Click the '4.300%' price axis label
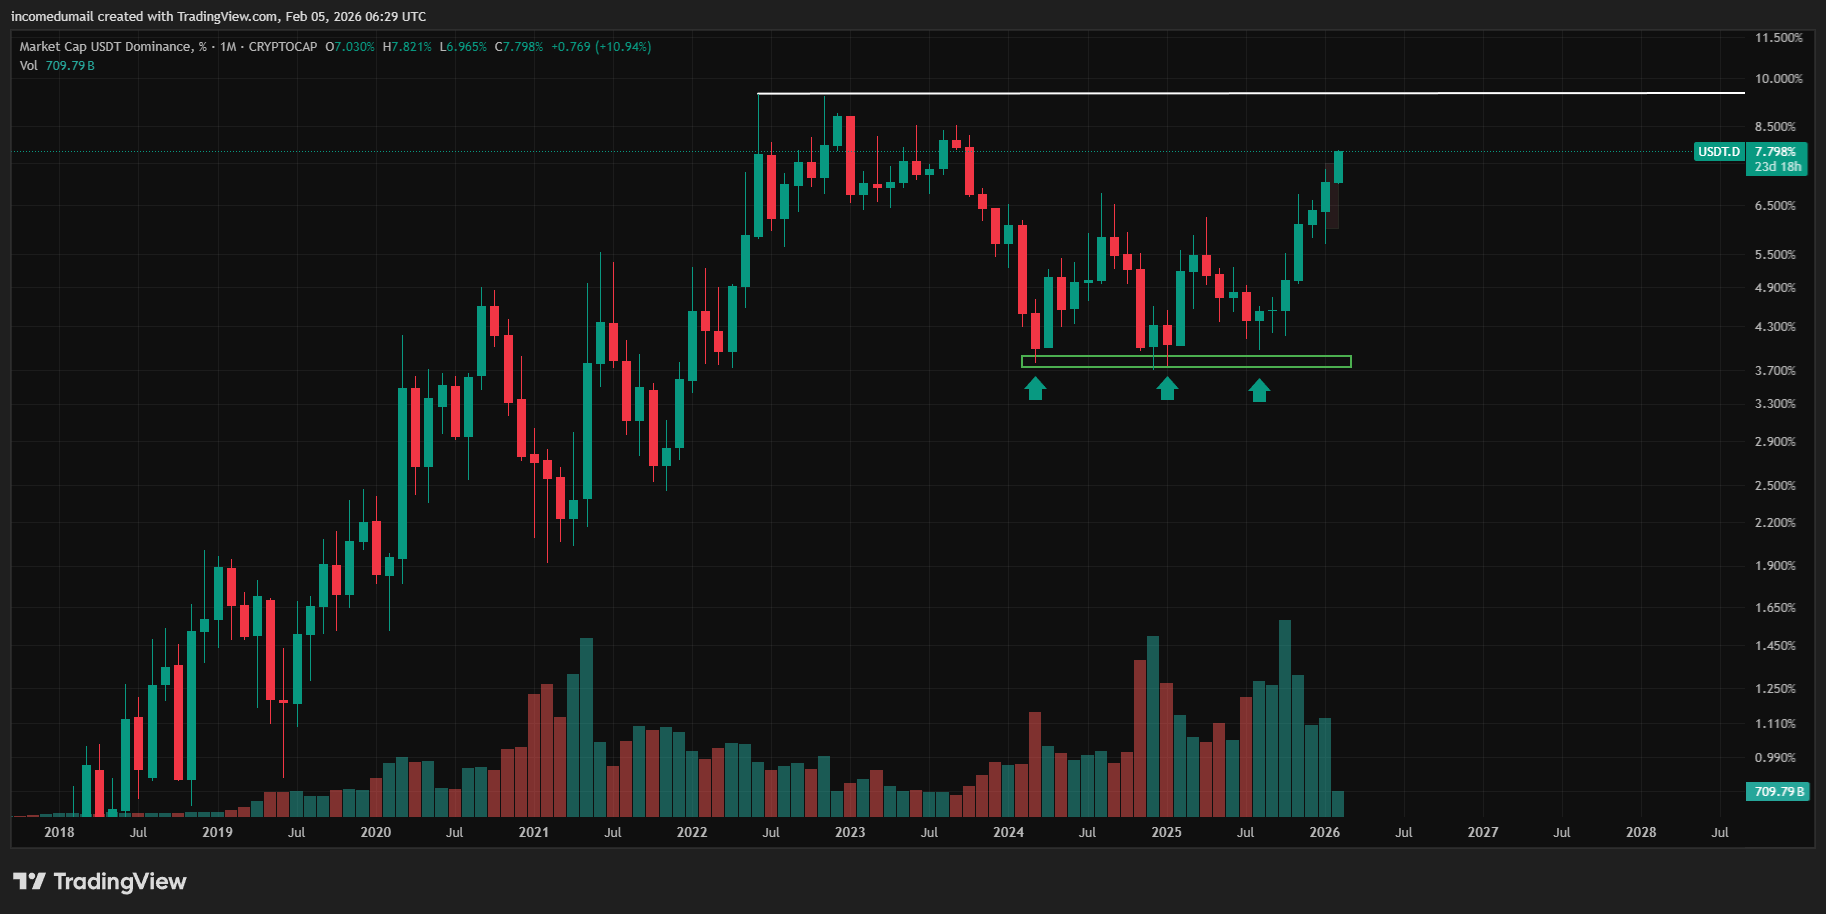 1775,327
